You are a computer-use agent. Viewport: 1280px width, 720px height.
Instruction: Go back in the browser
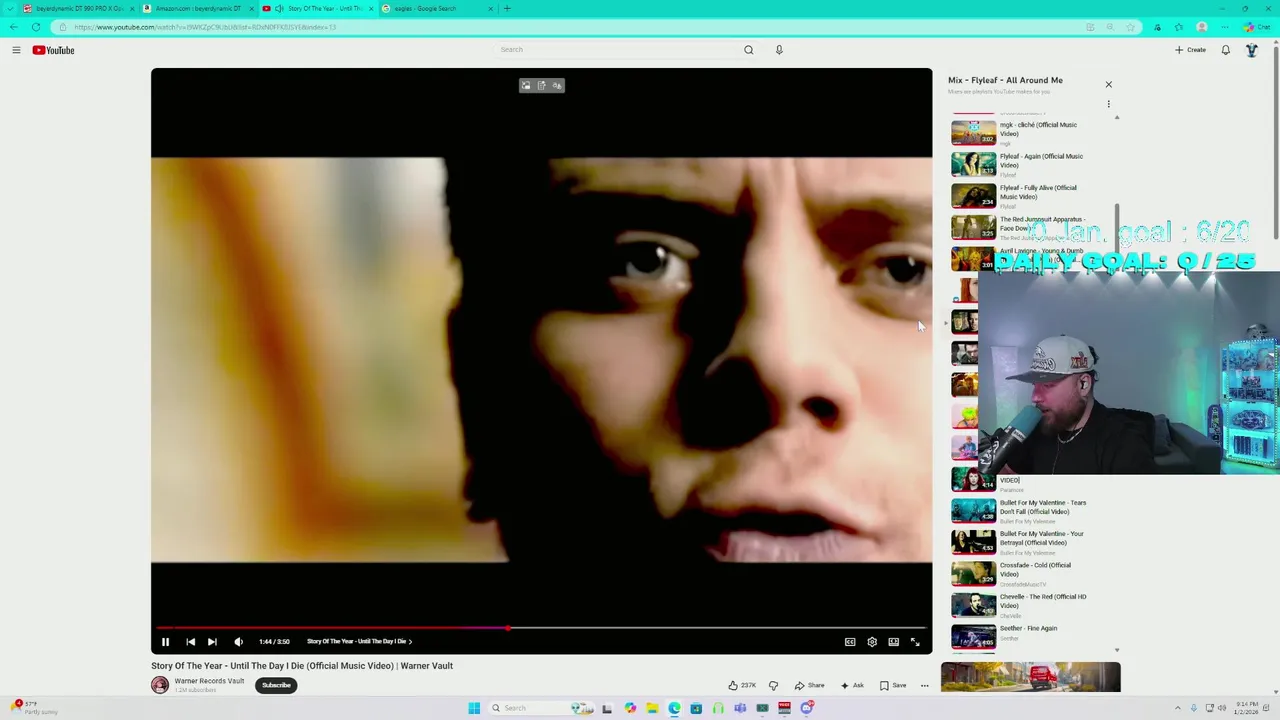[13, 27]
